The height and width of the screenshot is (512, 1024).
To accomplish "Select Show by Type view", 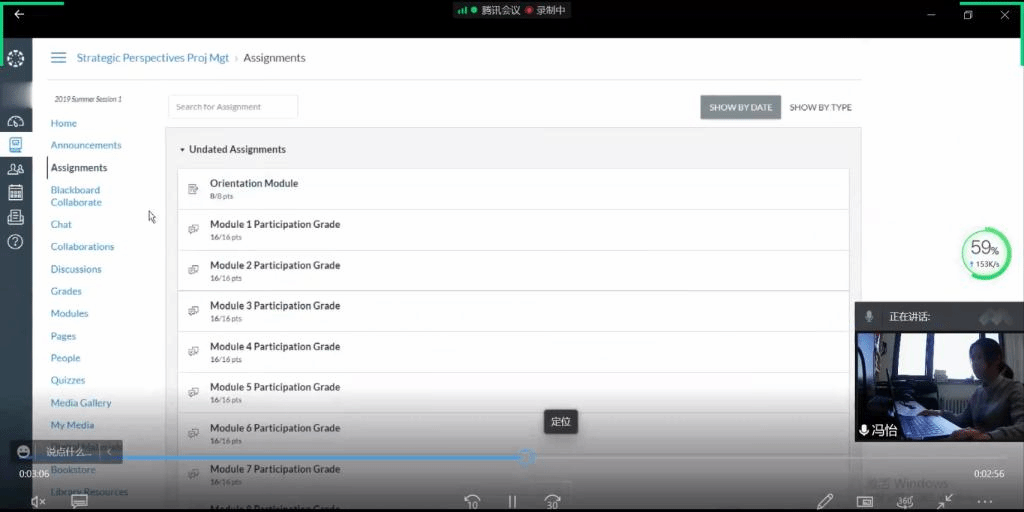I will pyautogui.click(x=820, y=107).
